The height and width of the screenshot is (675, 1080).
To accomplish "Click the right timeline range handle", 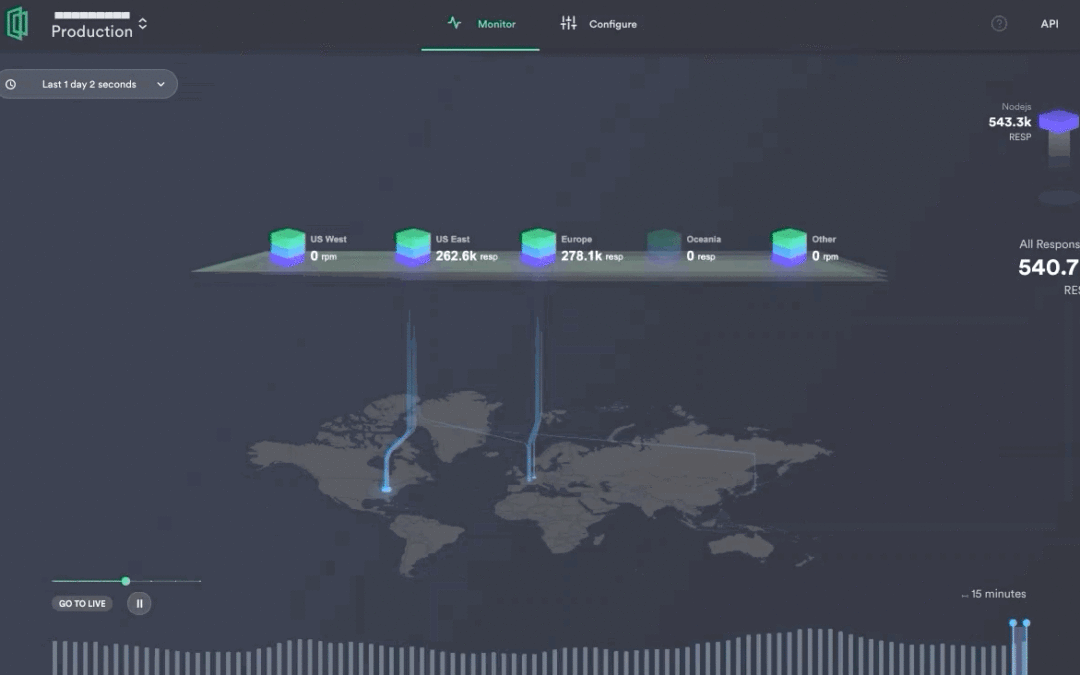I will point(1026,623).
